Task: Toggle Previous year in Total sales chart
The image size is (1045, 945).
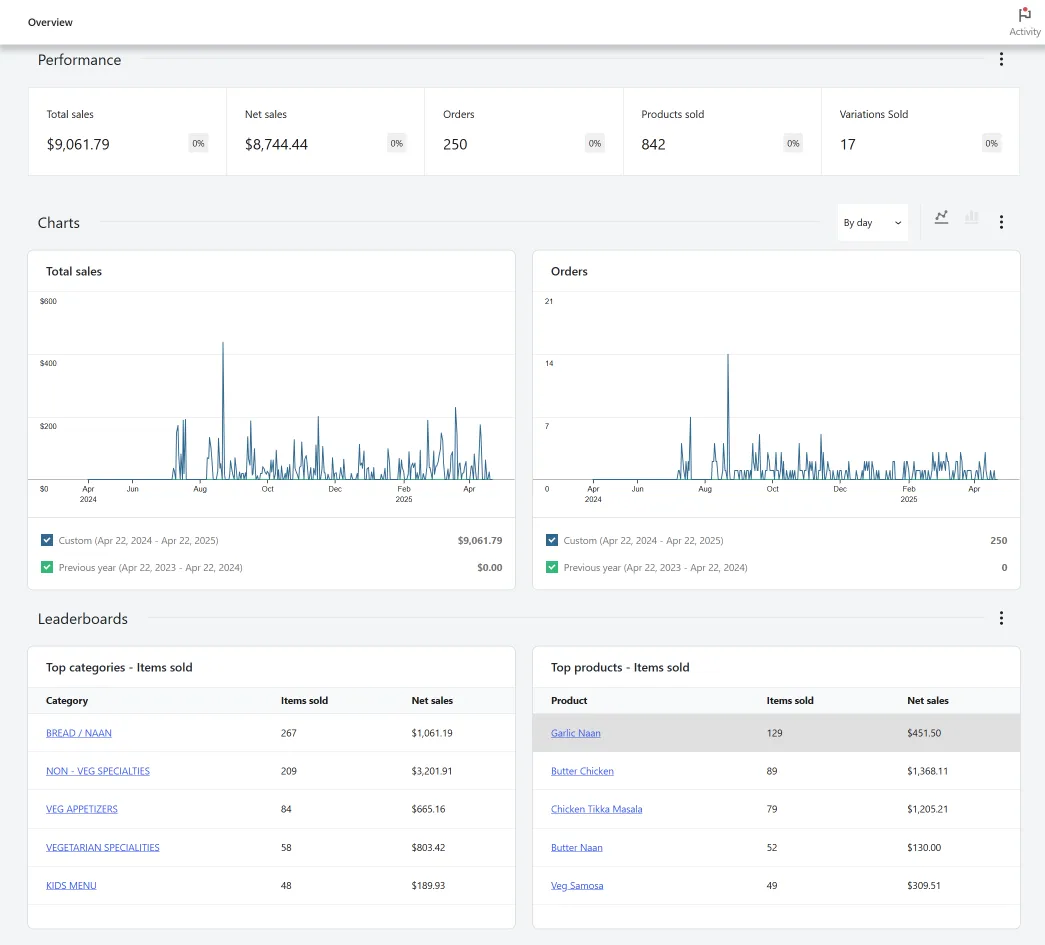Action: click(x=47, y=567)
